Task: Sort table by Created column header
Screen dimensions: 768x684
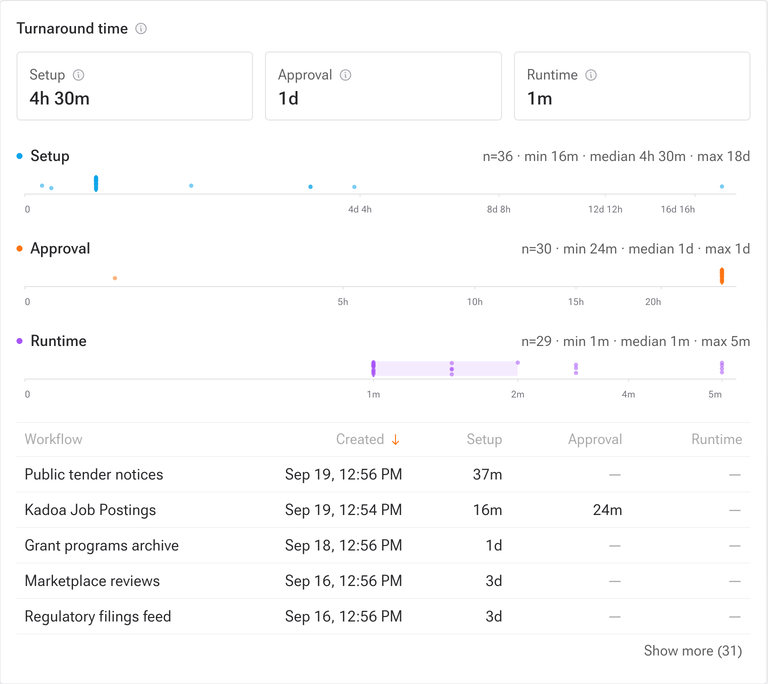Action: pyautogui.click(x=360, y=439)
